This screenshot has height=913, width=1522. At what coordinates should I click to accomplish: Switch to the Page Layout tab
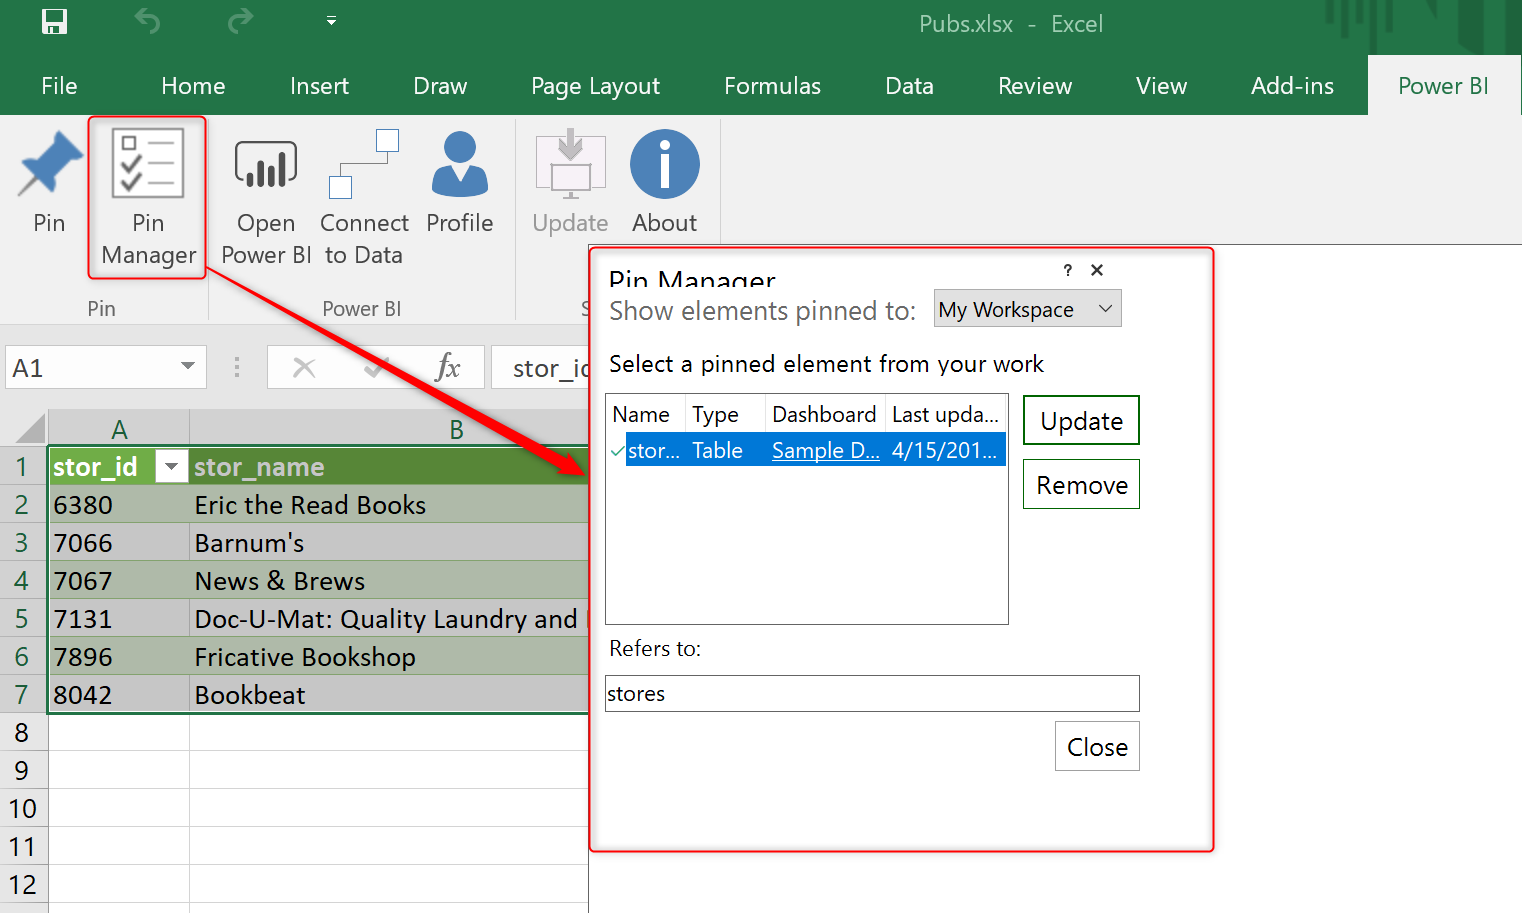click(x=595, y=86)
